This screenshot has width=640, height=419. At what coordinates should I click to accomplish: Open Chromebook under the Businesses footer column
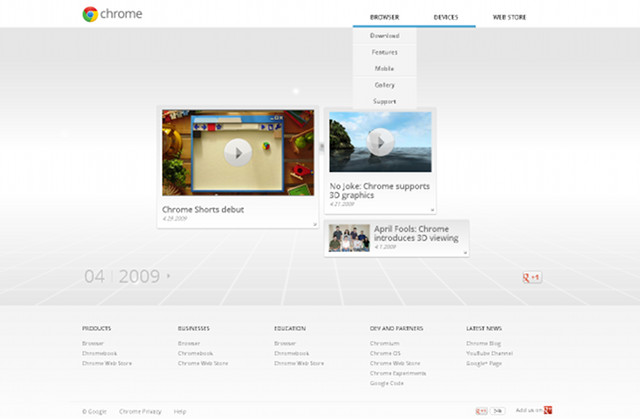pyautogui.click(x=196, y=353)
